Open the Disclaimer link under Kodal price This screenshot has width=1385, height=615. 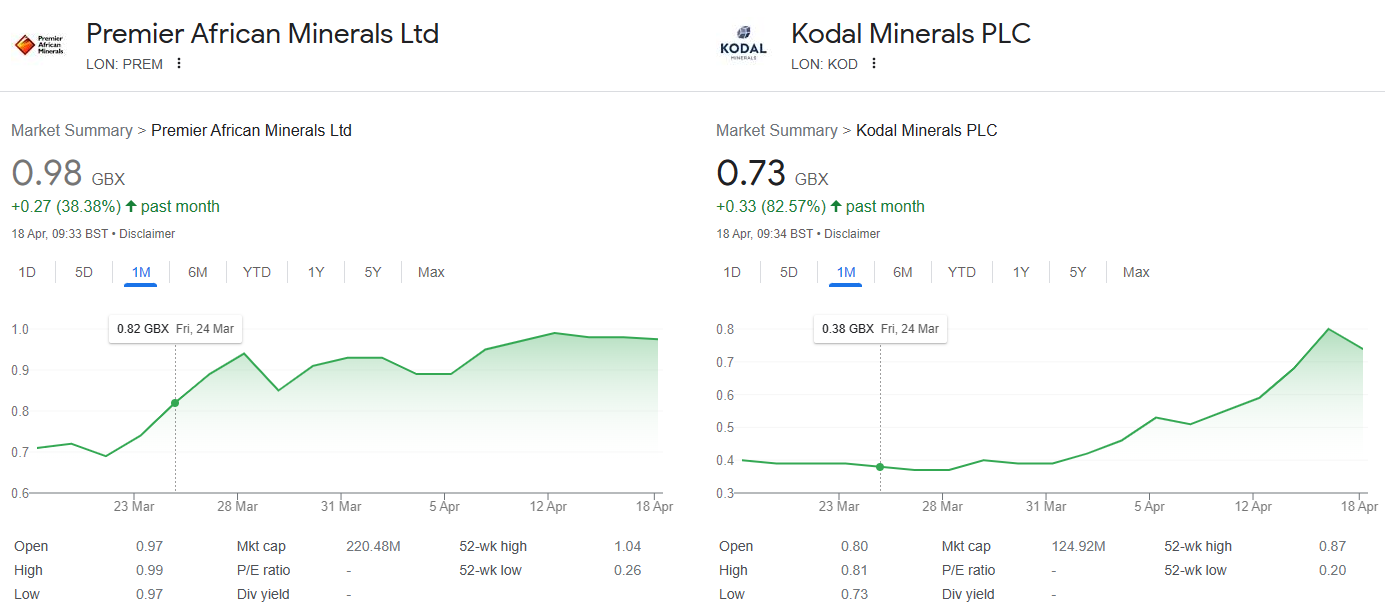(853, 234)
